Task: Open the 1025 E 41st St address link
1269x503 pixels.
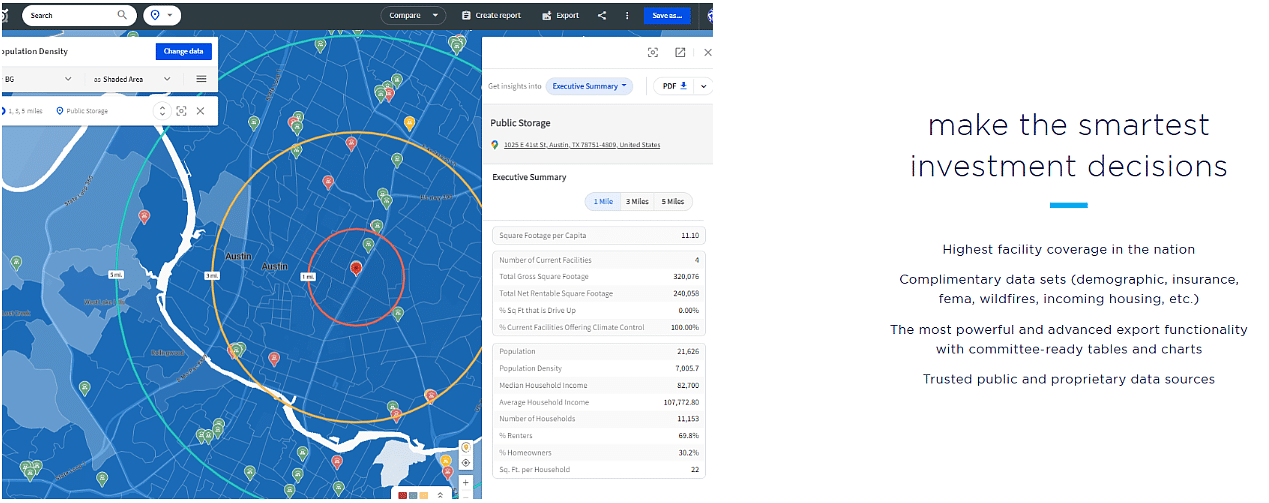Action: point(582,145)
